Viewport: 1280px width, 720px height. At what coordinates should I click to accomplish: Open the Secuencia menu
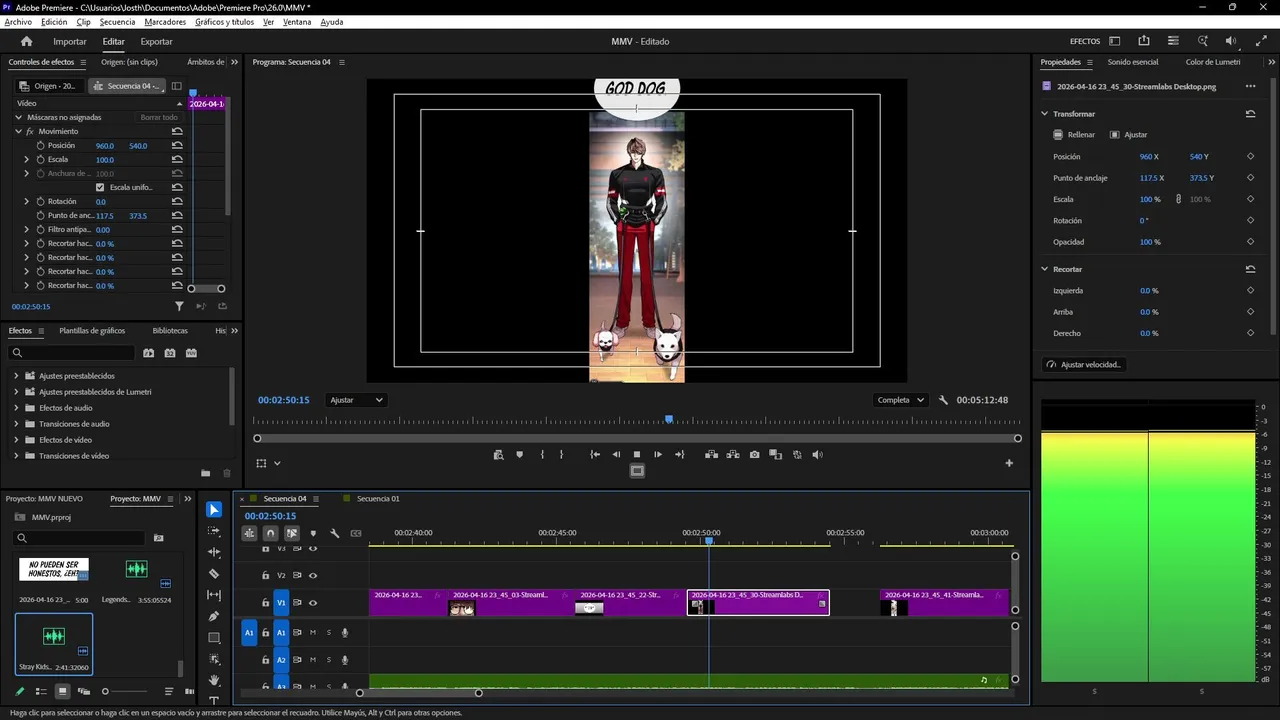click(x=117, y=22)
